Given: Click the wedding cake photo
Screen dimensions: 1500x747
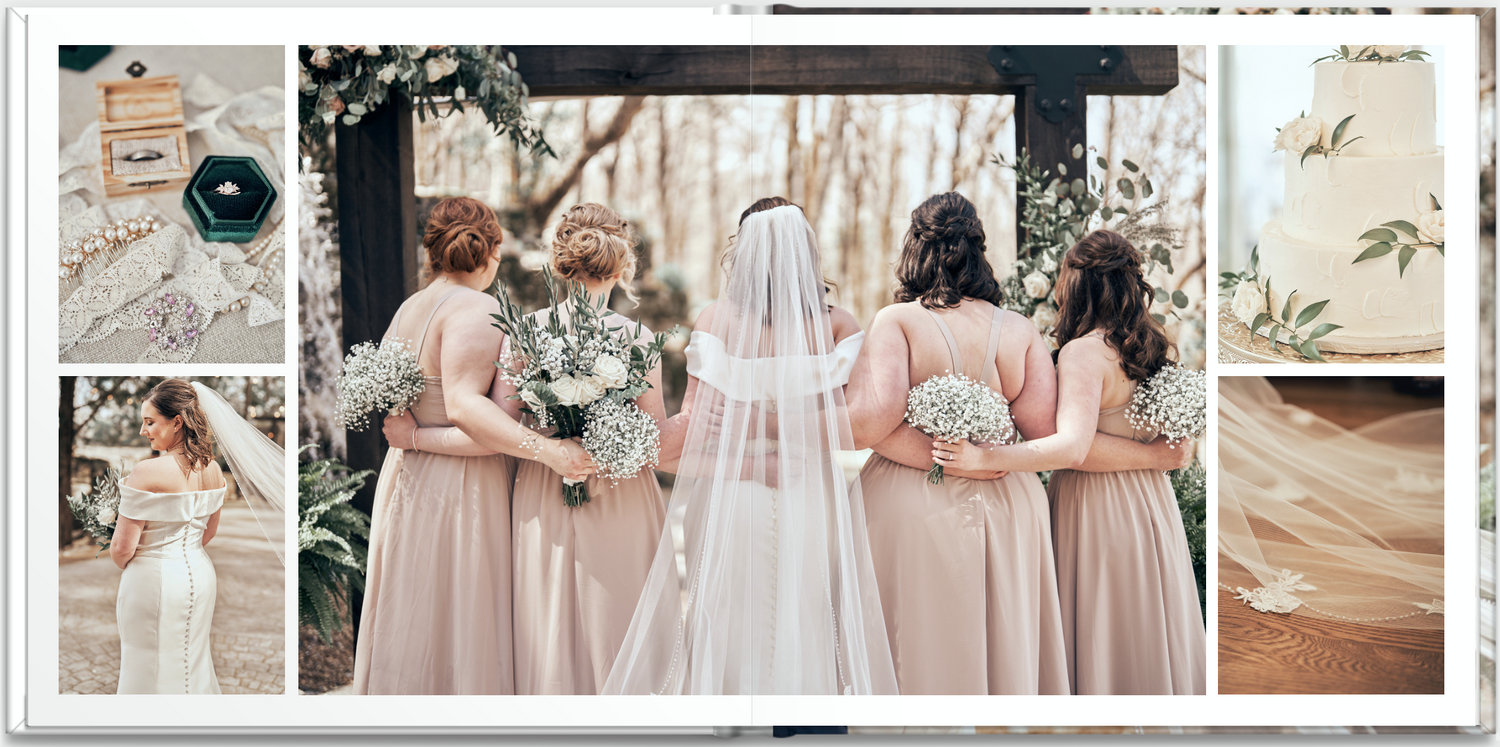Looking at the screenshot, I should (x=1330, y=203).
